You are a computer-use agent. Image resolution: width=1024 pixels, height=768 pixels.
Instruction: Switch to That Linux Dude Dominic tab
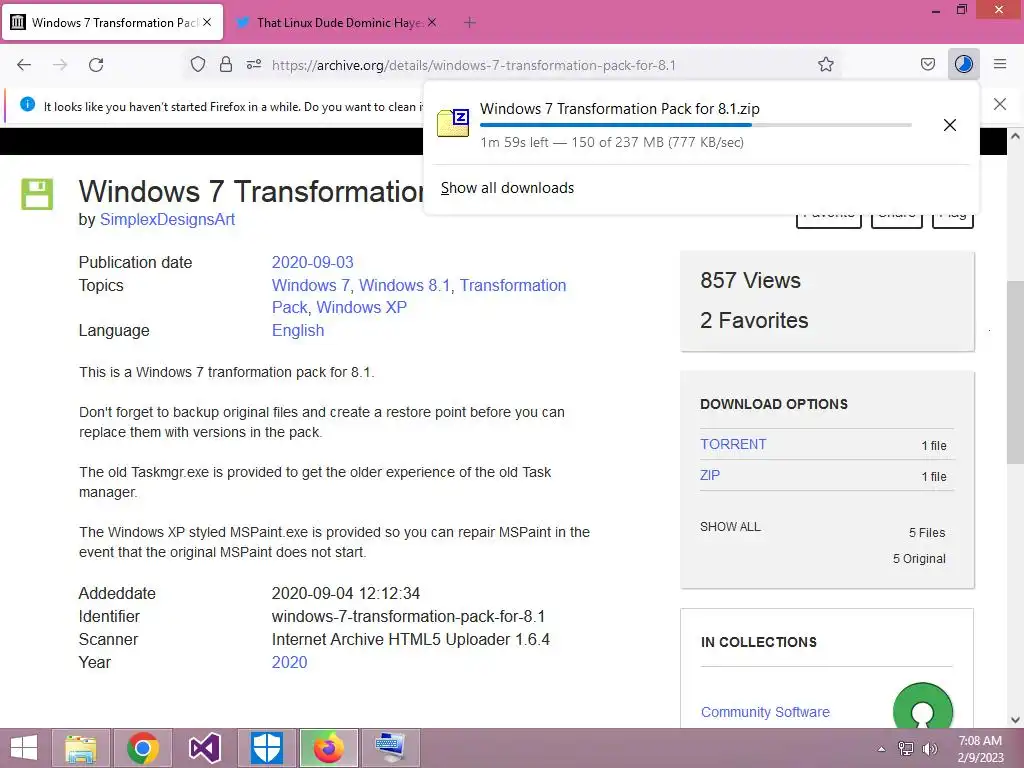(x=336, y=22)
